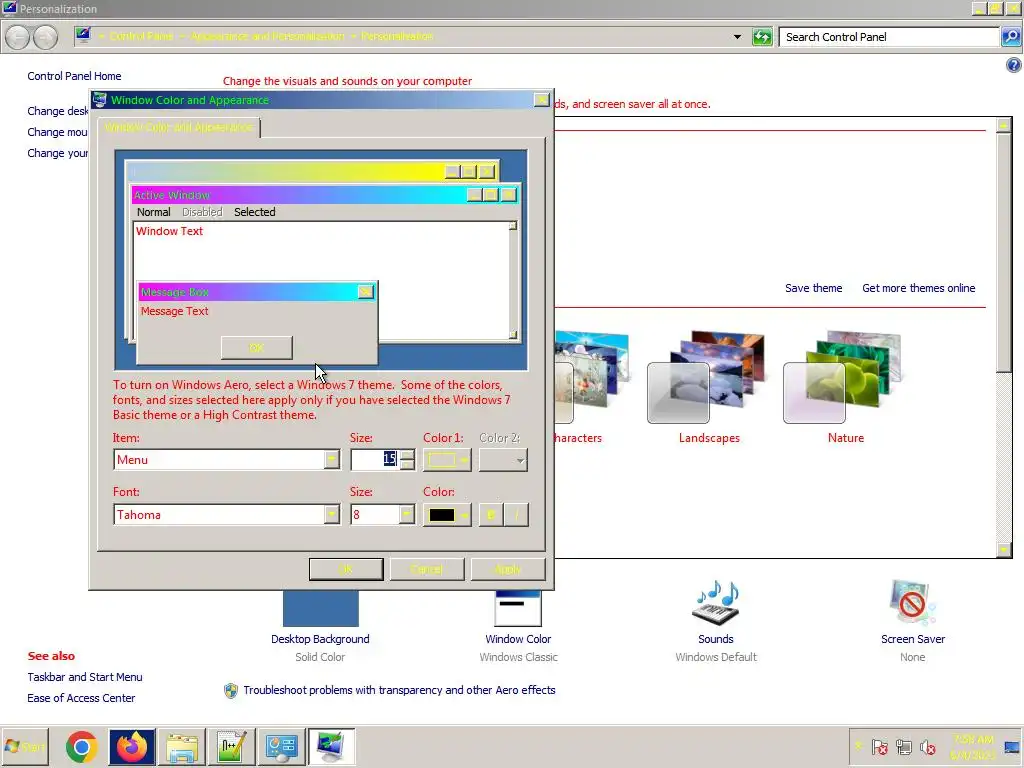Viewport: 1024px width, 768px height.
Task: Select the Window Color and Appearance tab
Action: pos(178,127)
